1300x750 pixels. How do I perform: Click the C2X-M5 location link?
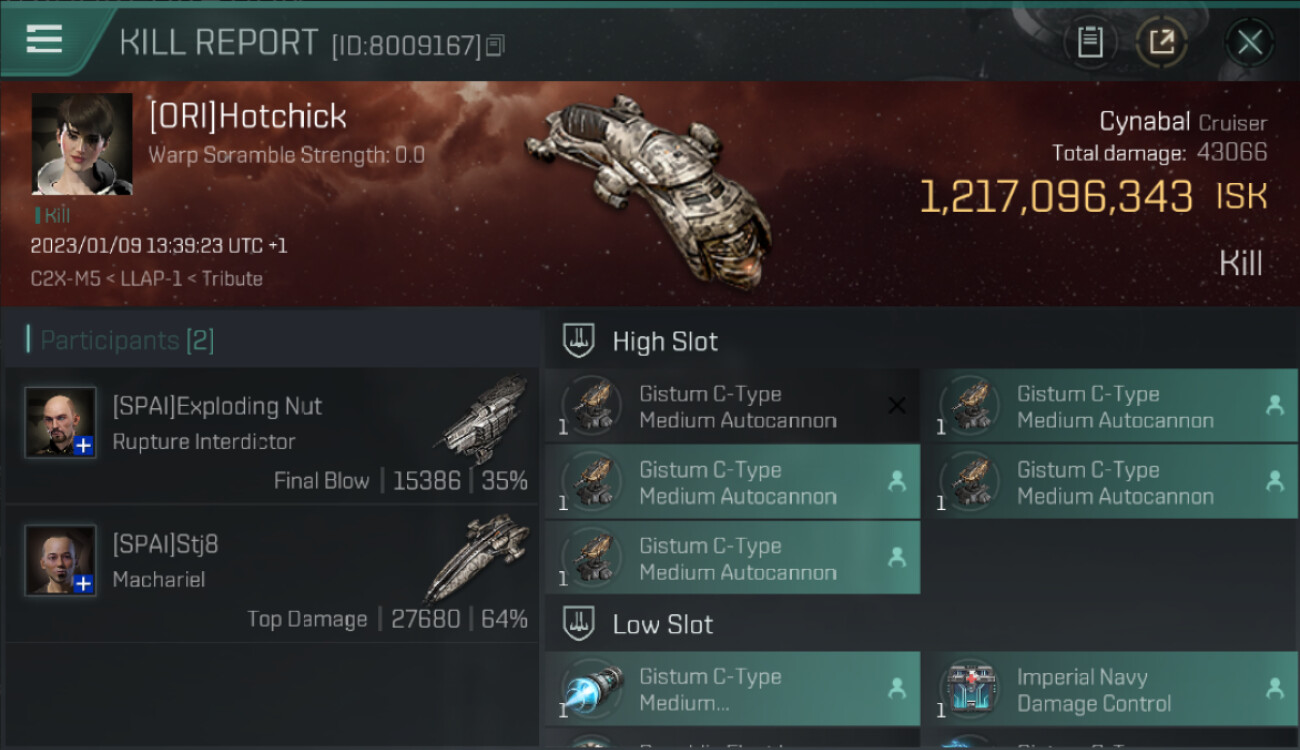(66, 279)
